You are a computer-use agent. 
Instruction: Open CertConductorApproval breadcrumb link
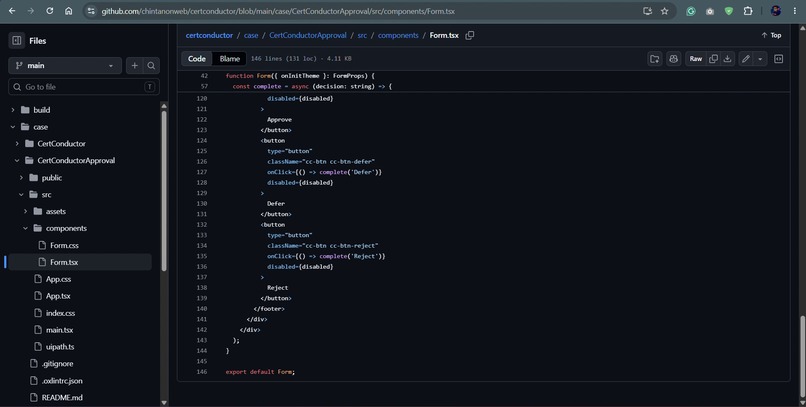[308, 35]
